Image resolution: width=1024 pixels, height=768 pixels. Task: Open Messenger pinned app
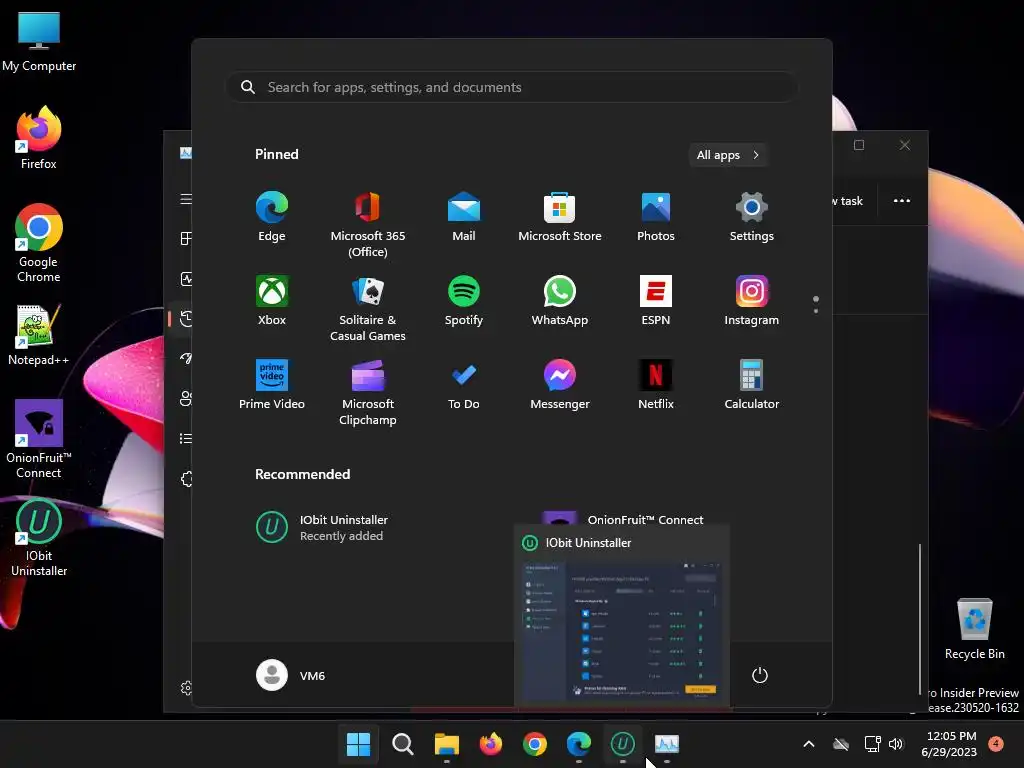click(x=560, y=385)
